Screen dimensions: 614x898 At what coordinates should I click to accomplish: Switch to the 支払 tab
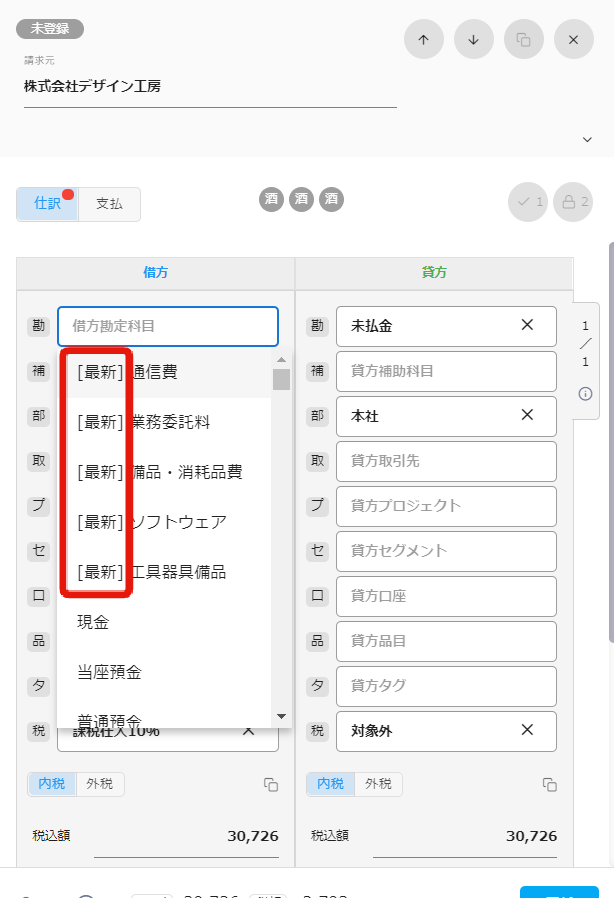pyautogui.click(x=109, y=203)
